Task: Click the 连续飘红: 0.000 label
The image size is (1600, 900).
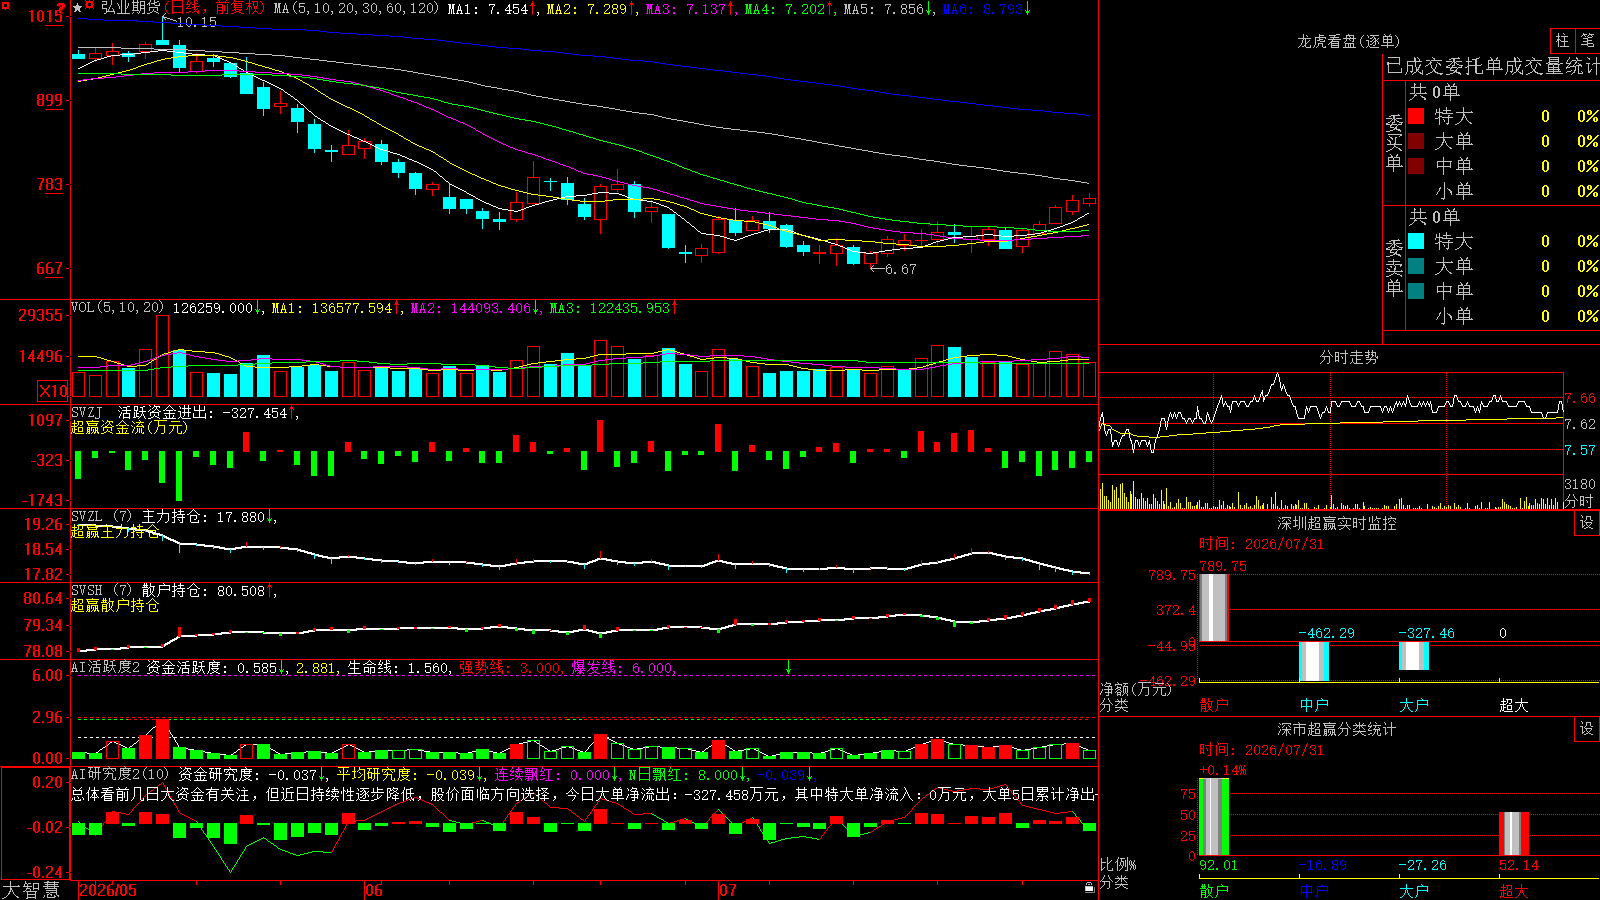Action: tap(555, 775)
